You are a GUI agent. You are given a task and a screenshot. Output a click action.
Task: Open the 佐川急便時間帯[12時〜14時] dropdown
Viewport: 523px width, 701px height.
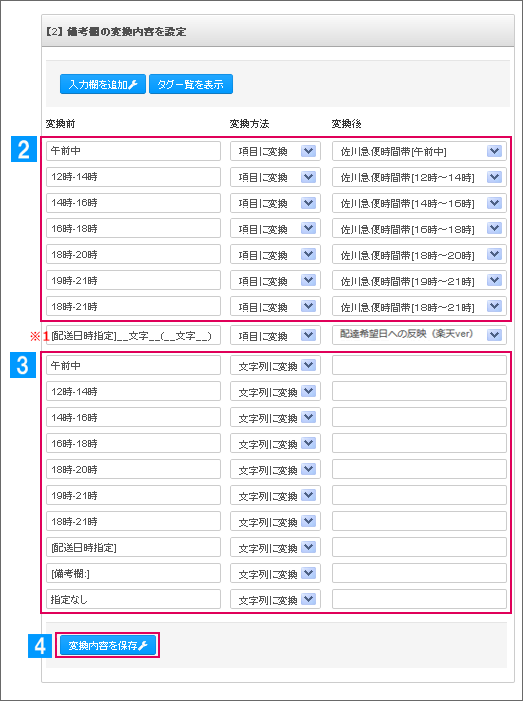point(419,177)
